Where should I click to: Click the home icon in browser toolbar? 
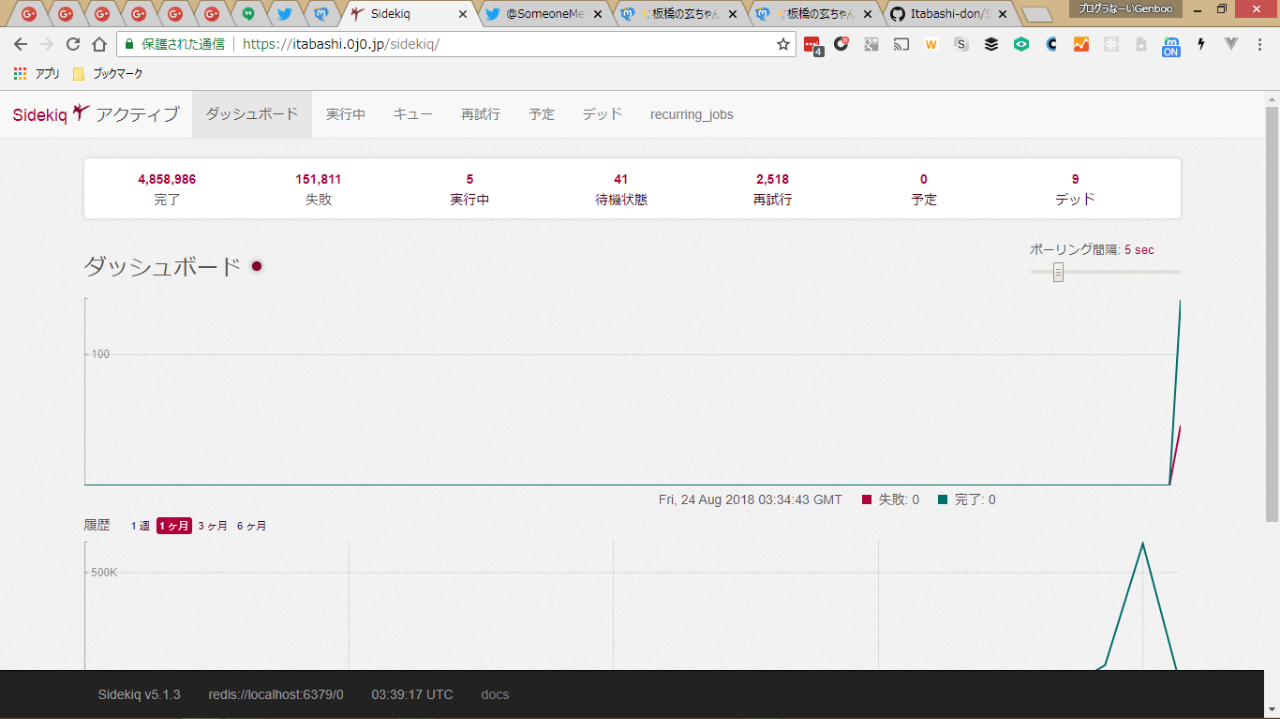[99, 44]
